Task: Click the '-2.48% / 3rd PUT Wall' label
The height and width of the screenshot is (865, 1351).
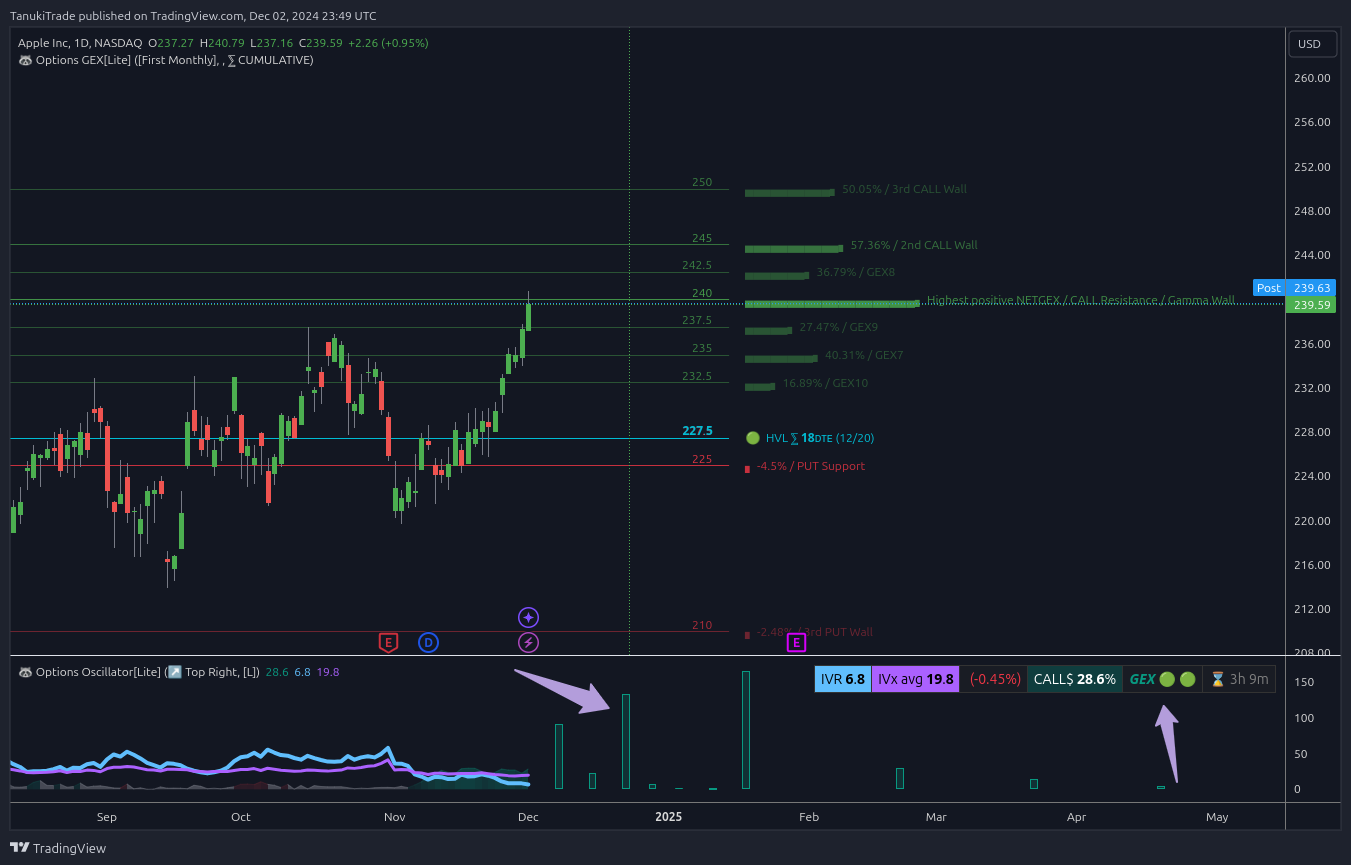Action: [814, 632]
